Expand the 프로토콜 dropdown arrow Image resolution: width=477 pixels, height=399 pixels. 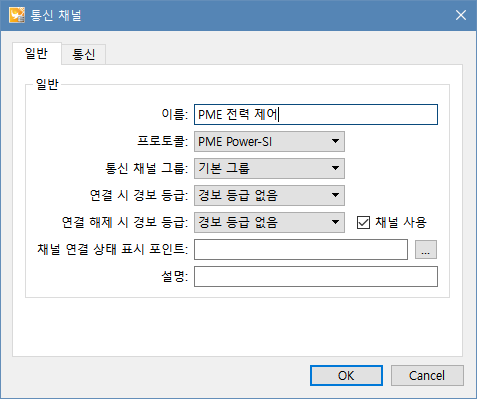click(335, 141)
